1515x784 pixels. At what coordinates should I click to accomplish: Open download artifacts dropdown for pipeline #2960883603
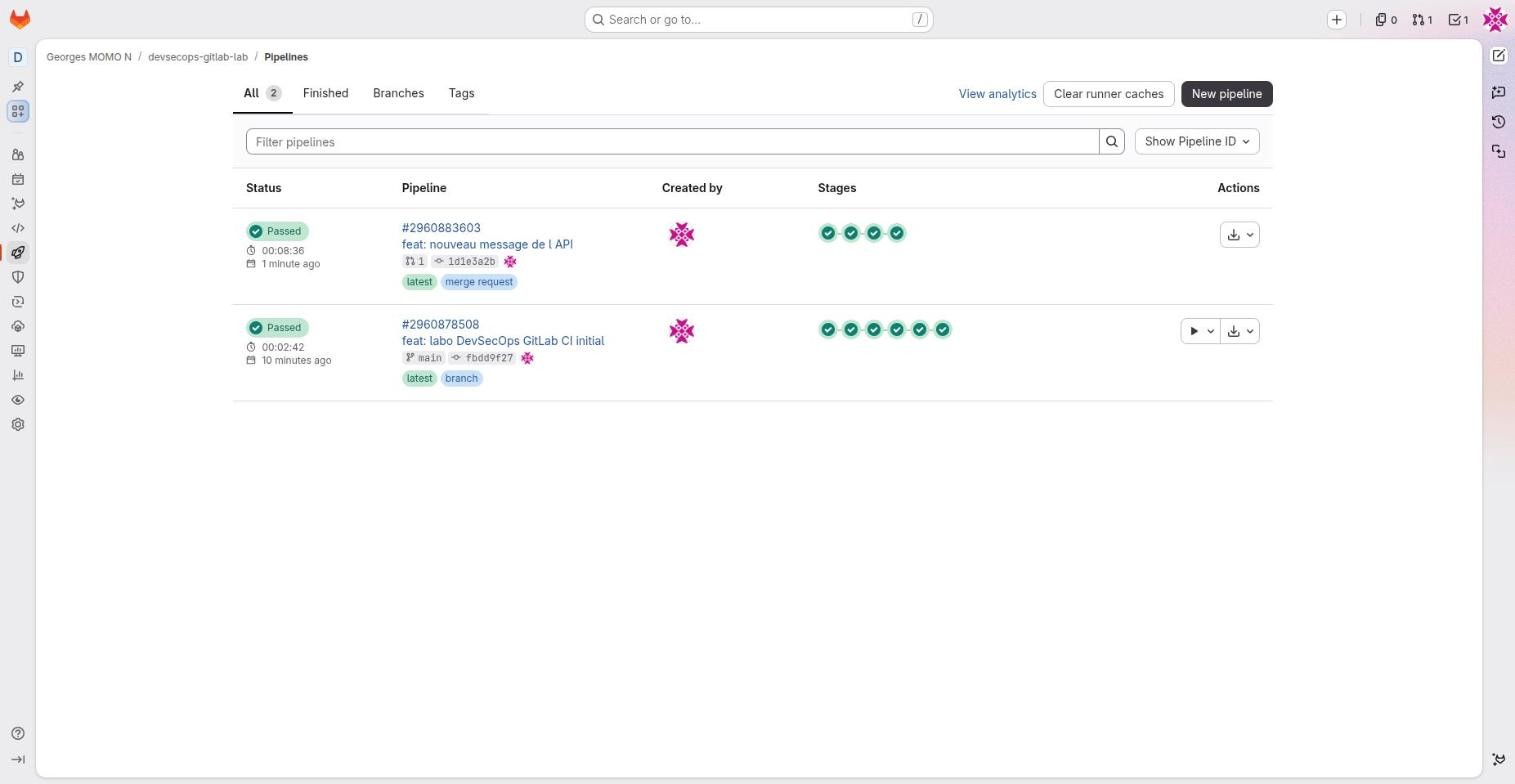coord(1240,235)
